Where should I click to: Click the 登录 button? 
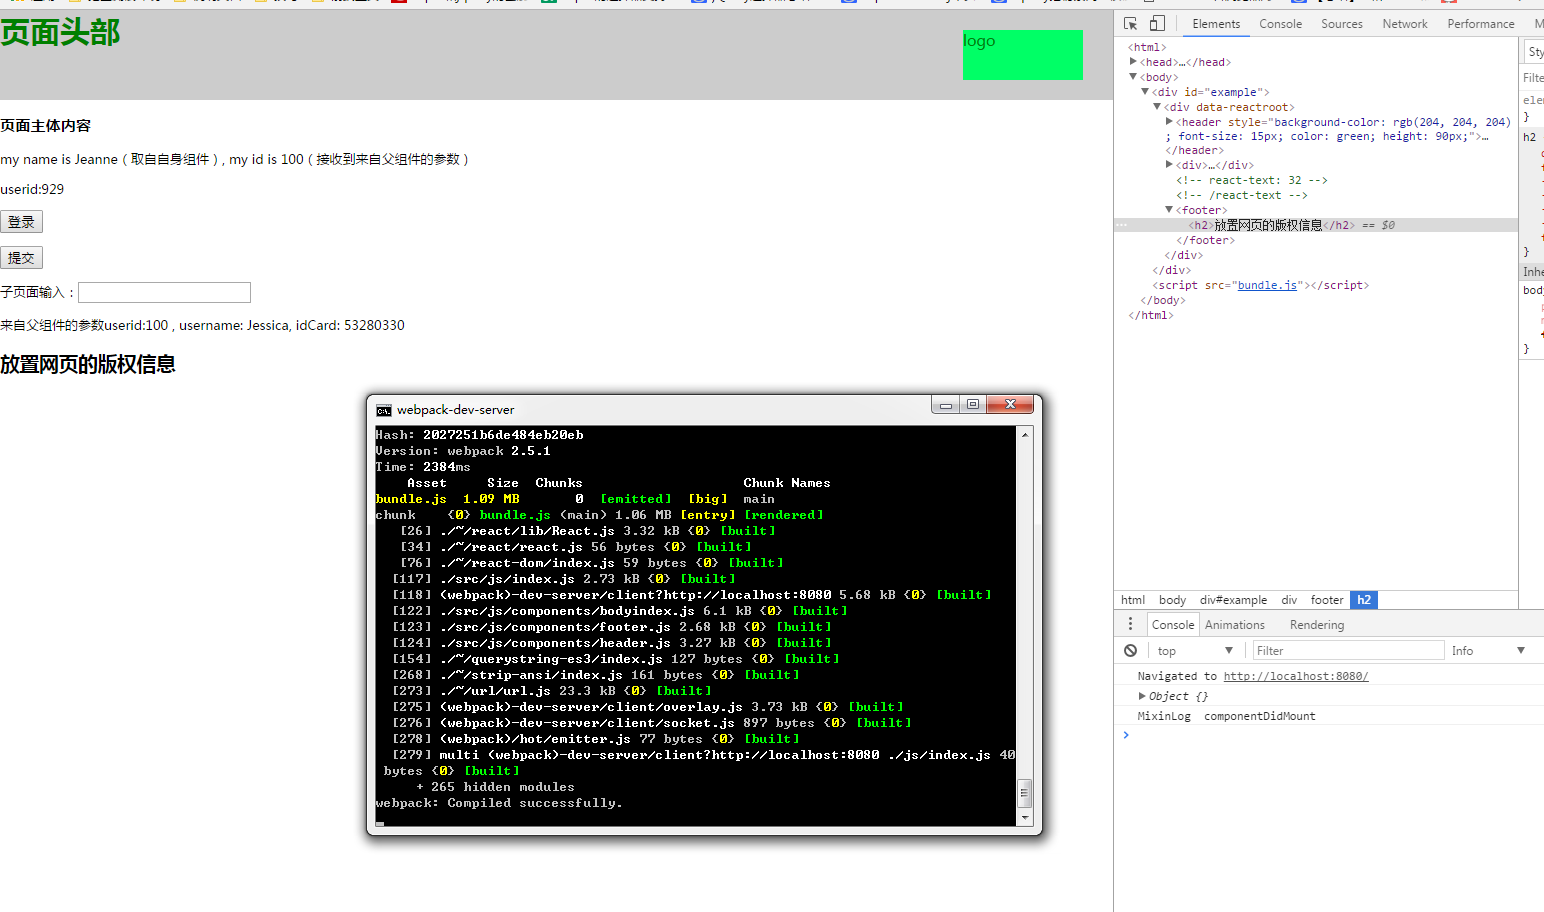point(21,222)
